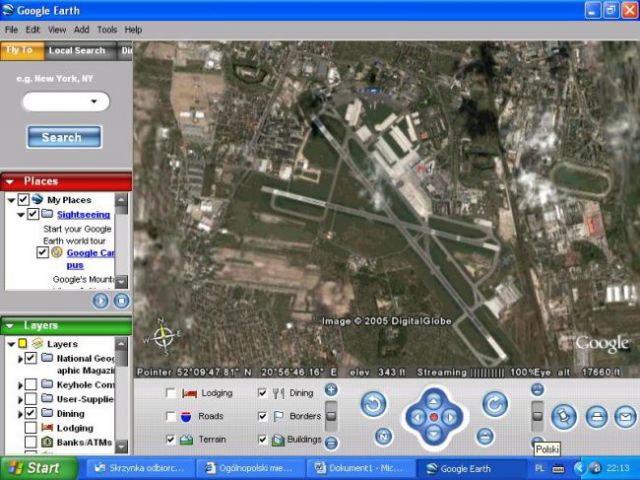Open the Edit menu

(33, 29)
